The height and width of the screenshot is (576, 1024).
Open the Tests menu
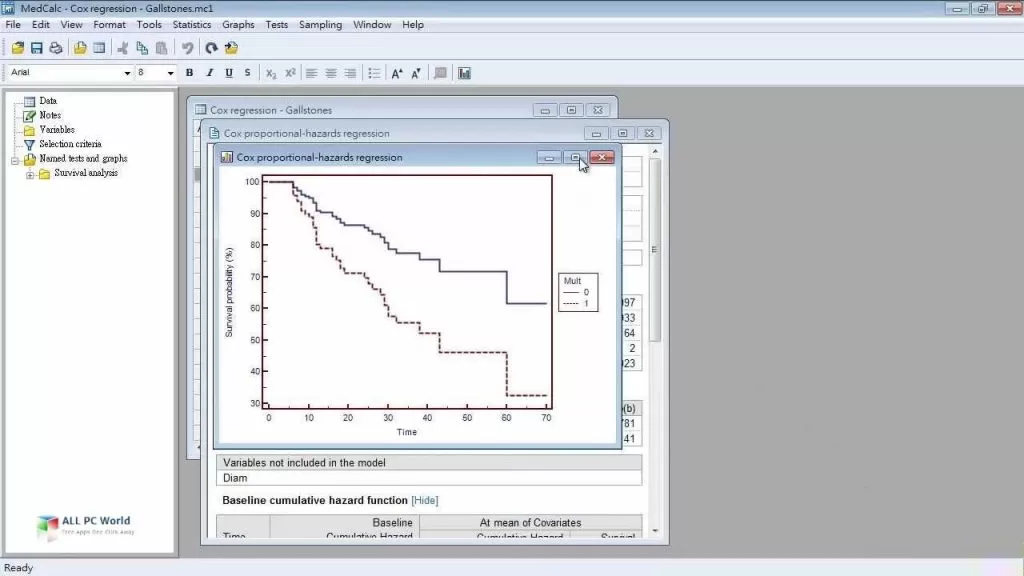[276, 25]
